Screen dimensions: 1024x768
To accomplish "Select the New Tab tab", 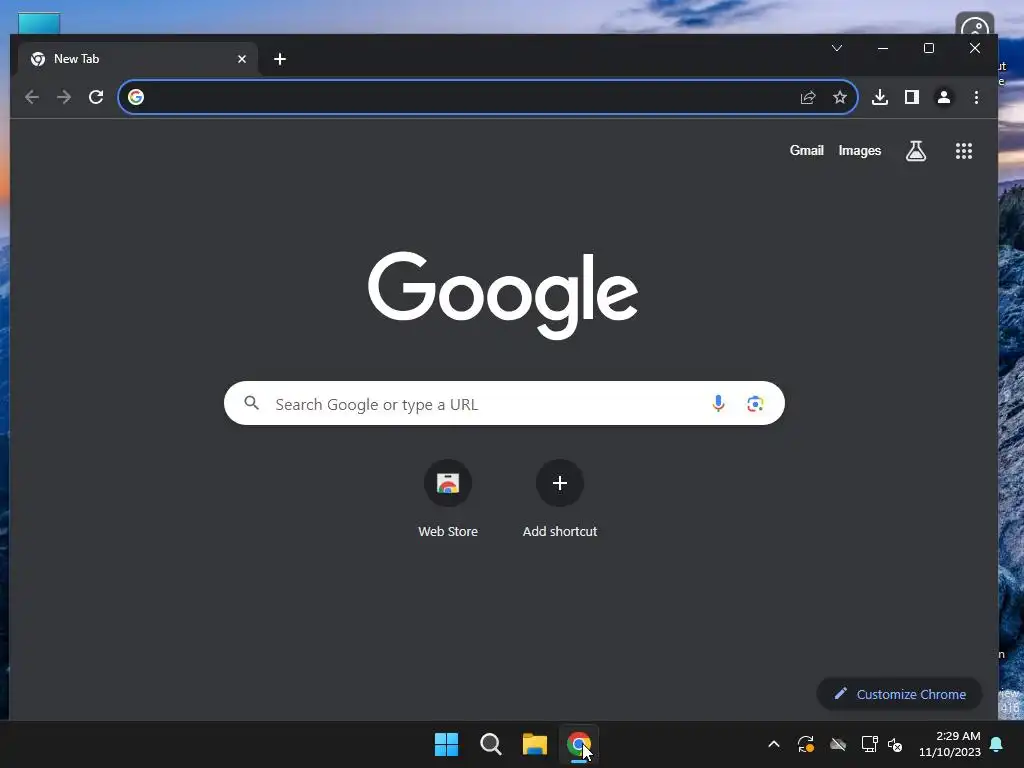I will tap(138, 59).
